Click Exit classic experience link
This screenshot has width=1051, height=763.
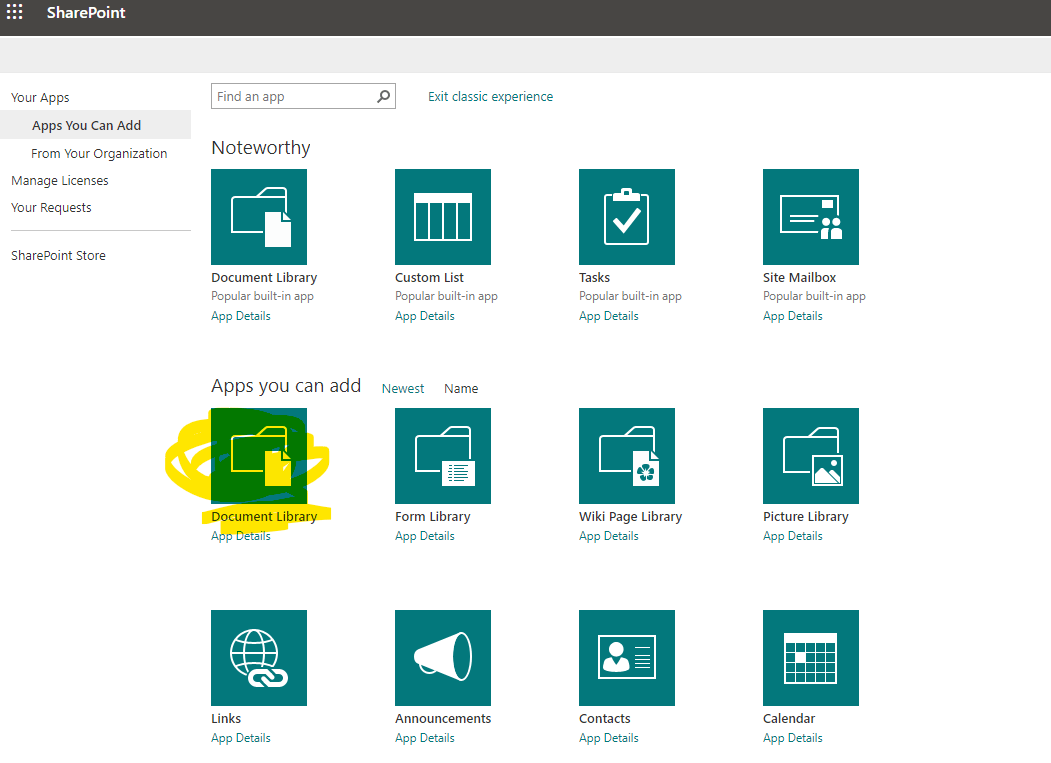click(491, 97)
